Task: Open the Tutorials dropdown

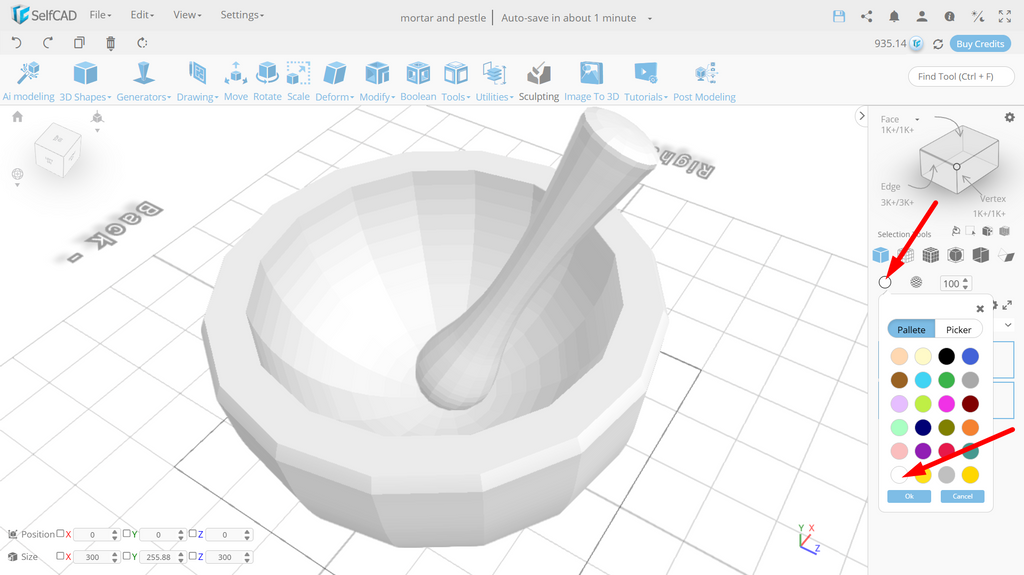Action: tap(646, 82)
